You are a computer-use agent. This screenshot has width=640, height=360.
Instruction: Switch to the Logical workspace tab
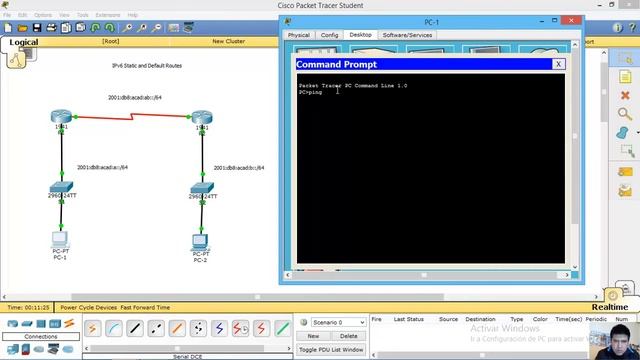[24, 42]
